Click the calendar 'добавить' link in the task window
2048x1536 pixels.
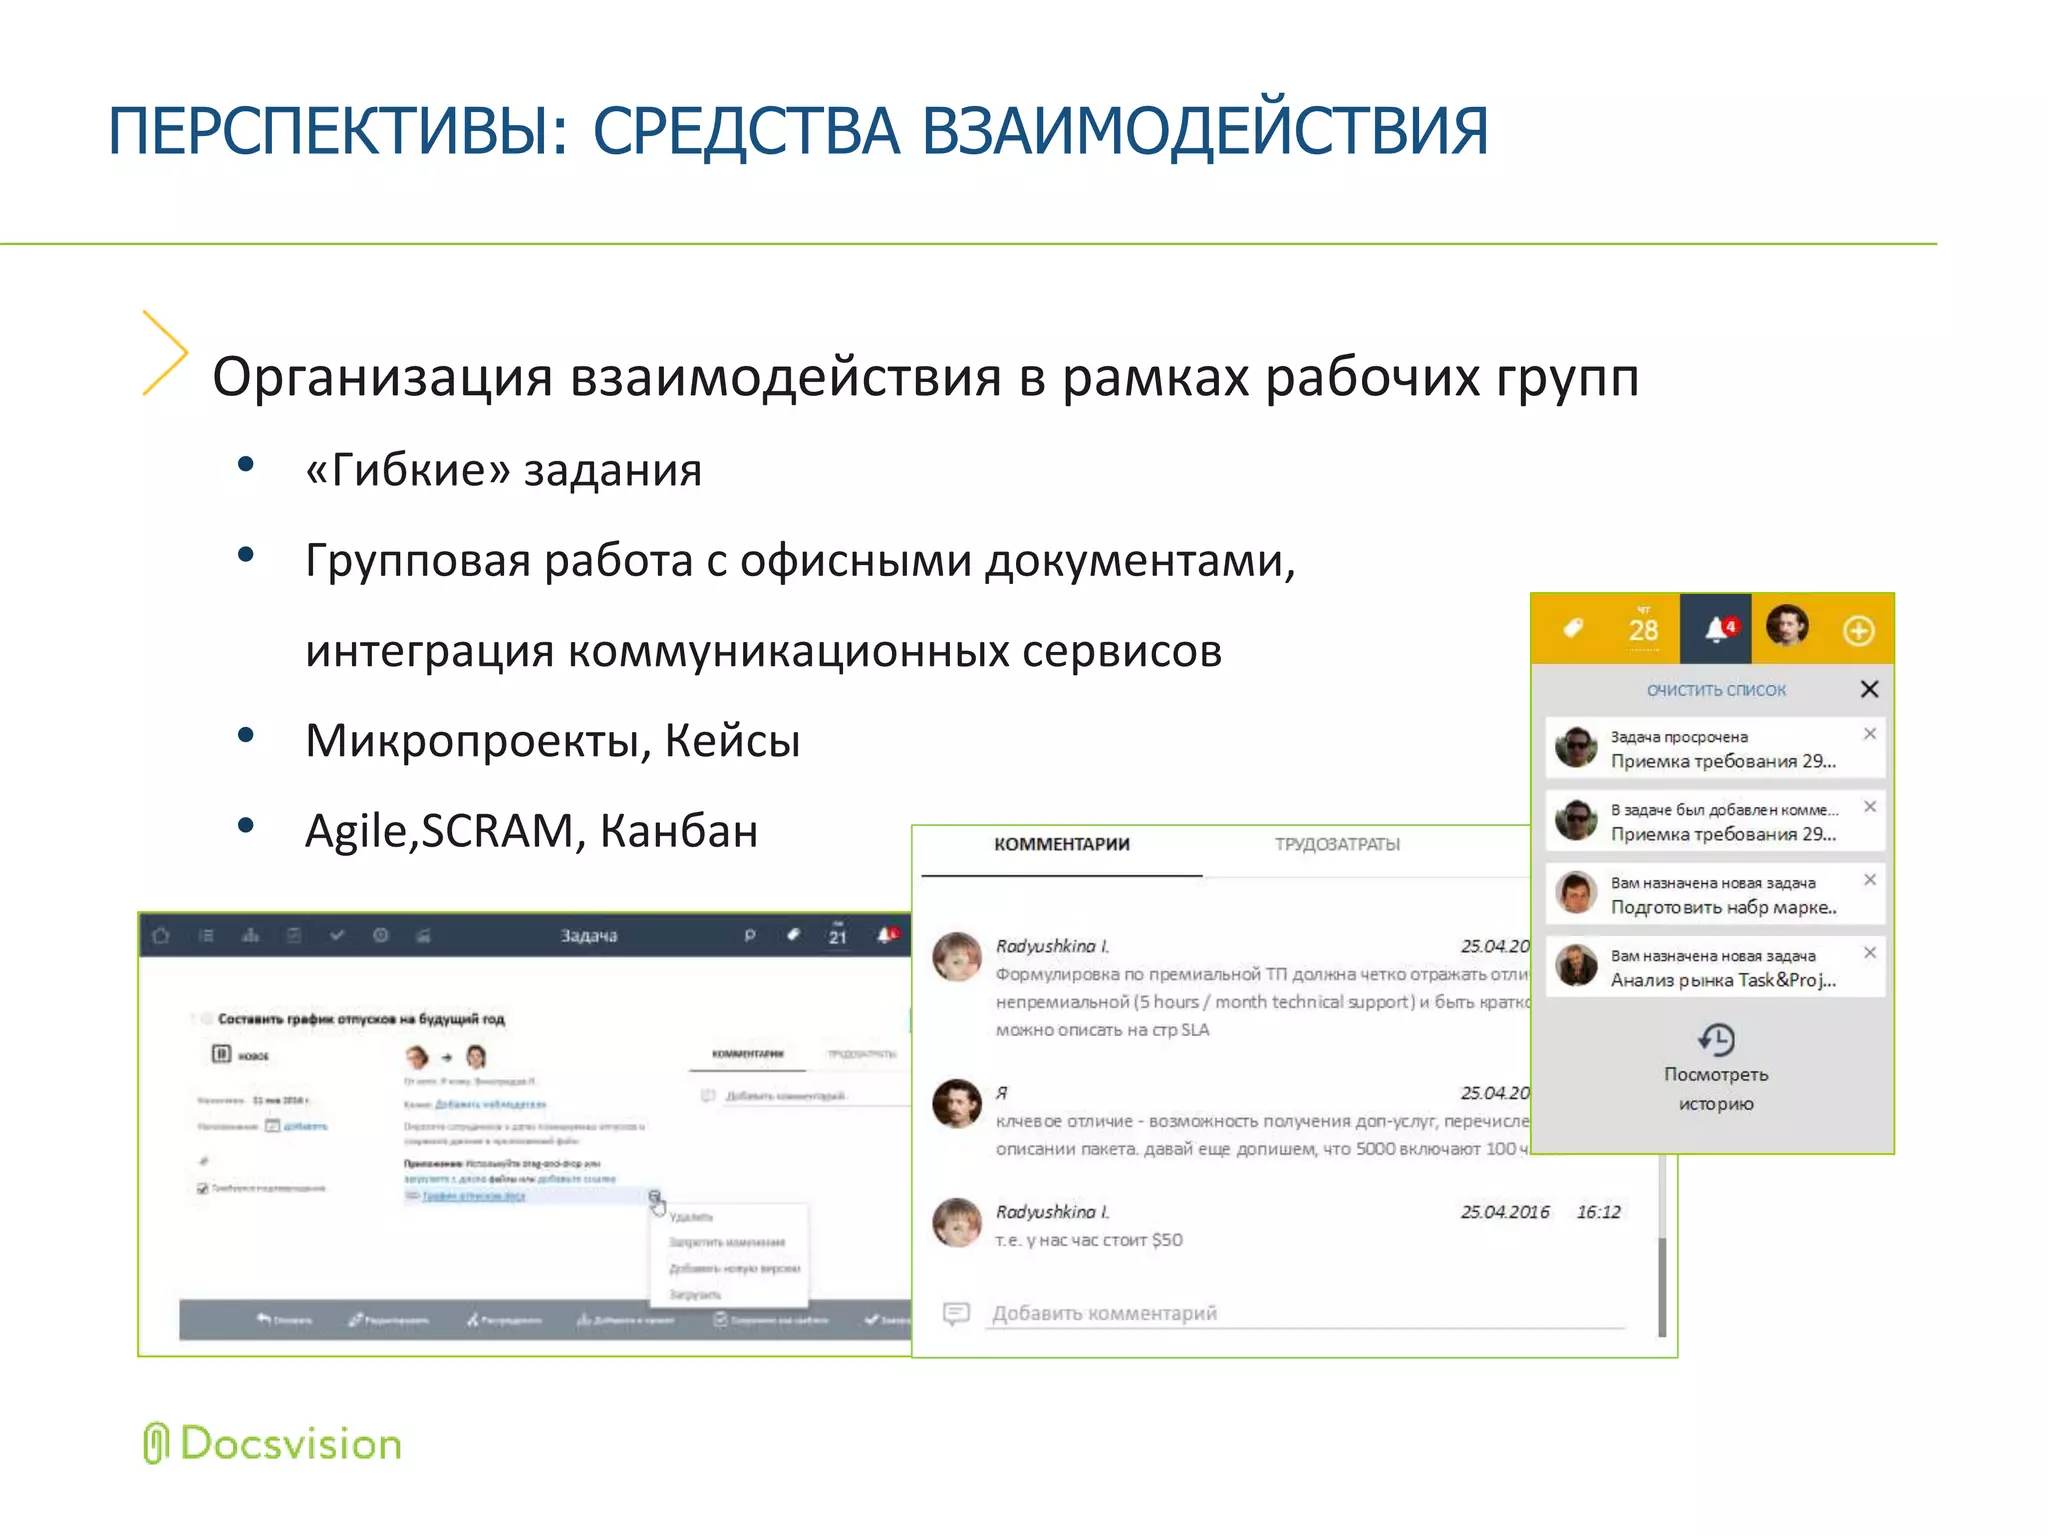point(305,1127)
